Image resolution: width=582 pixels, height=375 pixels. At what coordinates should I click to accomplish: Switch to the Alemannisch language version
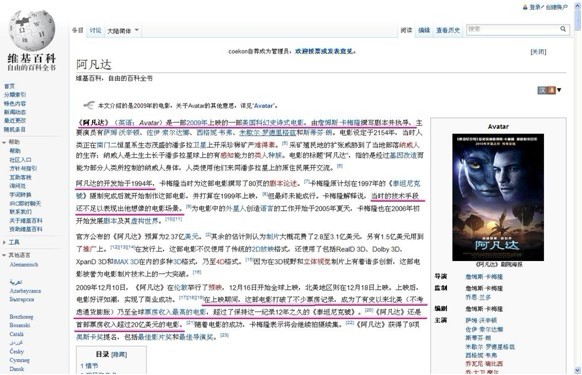click(24, 264)
